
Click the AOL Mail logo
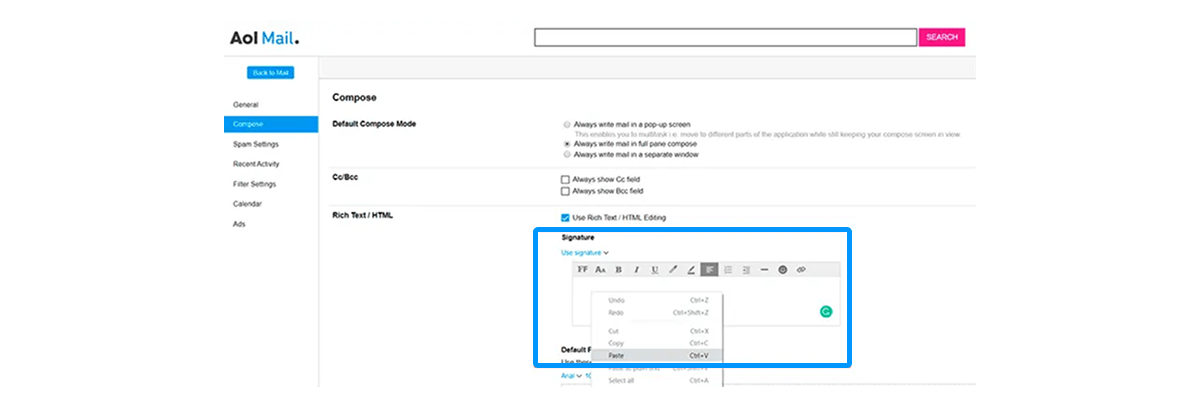[265, 38]
